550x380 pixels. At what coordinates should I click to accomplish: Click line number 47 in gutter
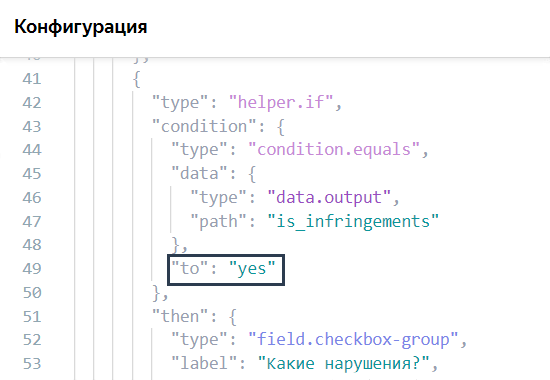coord(32,221)
